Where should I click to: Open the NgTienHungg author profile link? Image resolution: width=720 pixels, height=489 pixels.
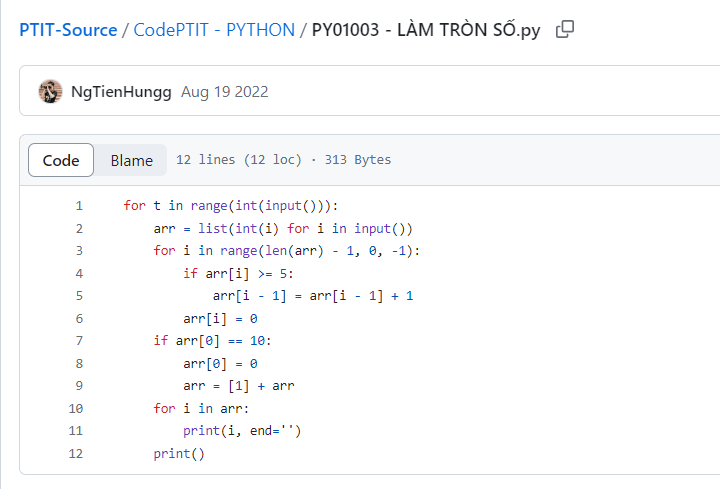coord(121,92)
